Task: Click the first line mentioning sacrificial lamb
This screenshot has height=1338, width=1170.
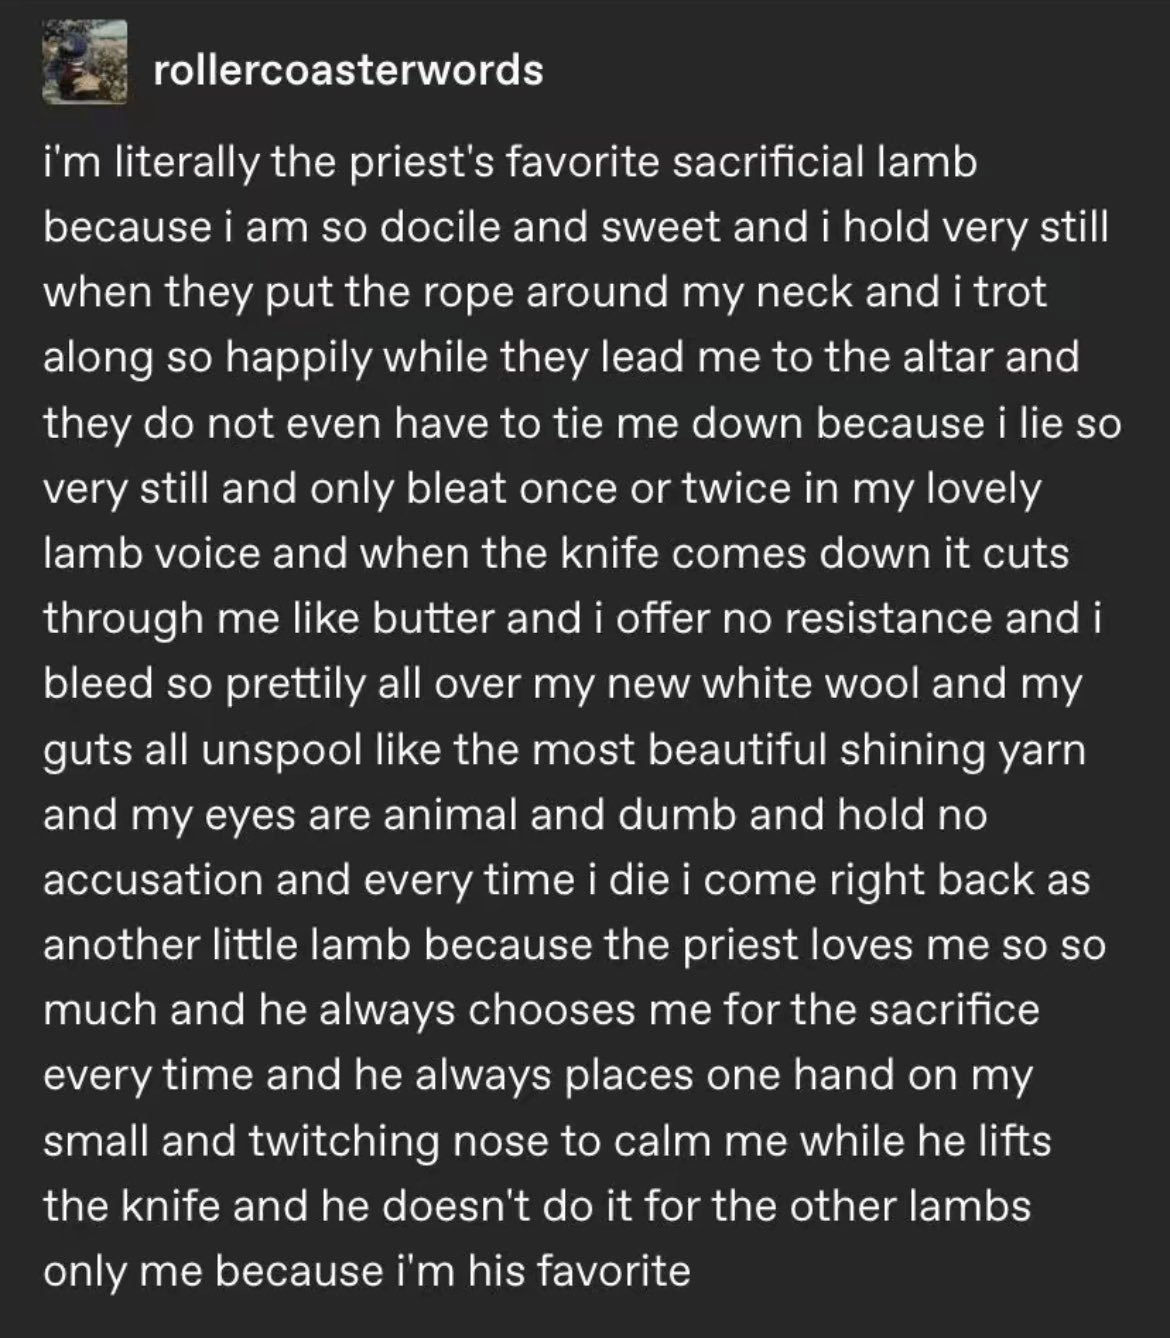Action: click(509, 163)
